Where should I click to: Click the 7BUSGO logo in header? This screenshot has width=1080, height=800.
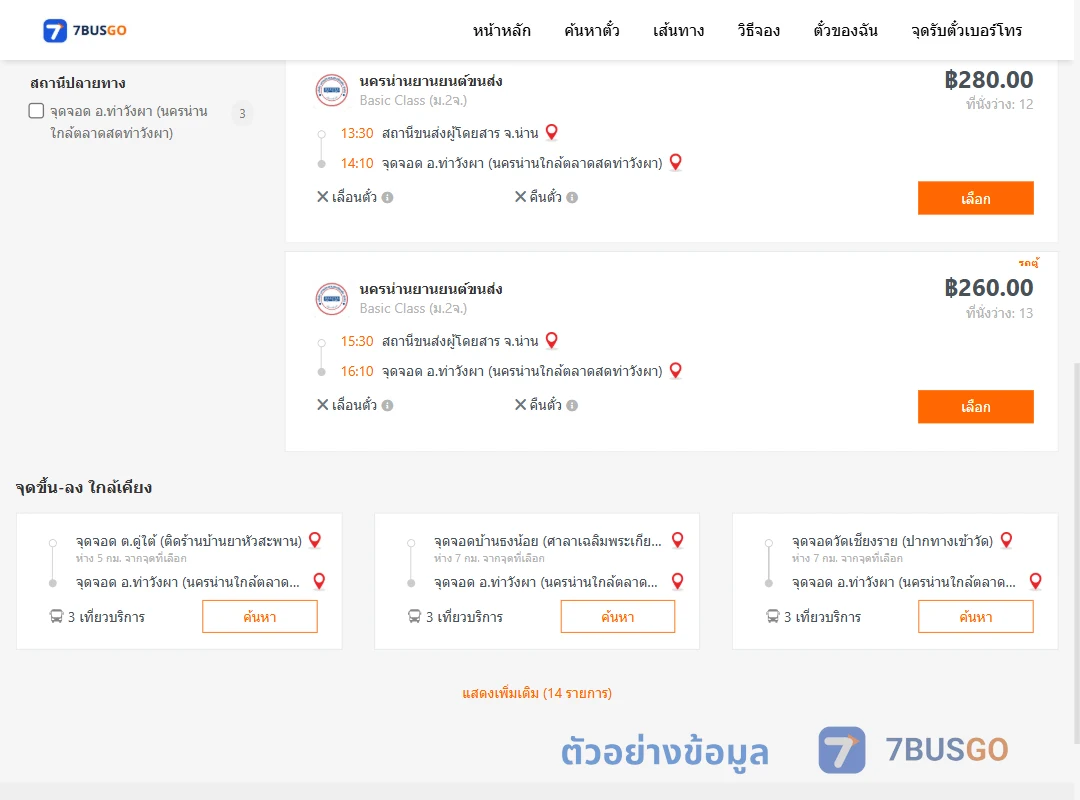click(x=85, y=30)
